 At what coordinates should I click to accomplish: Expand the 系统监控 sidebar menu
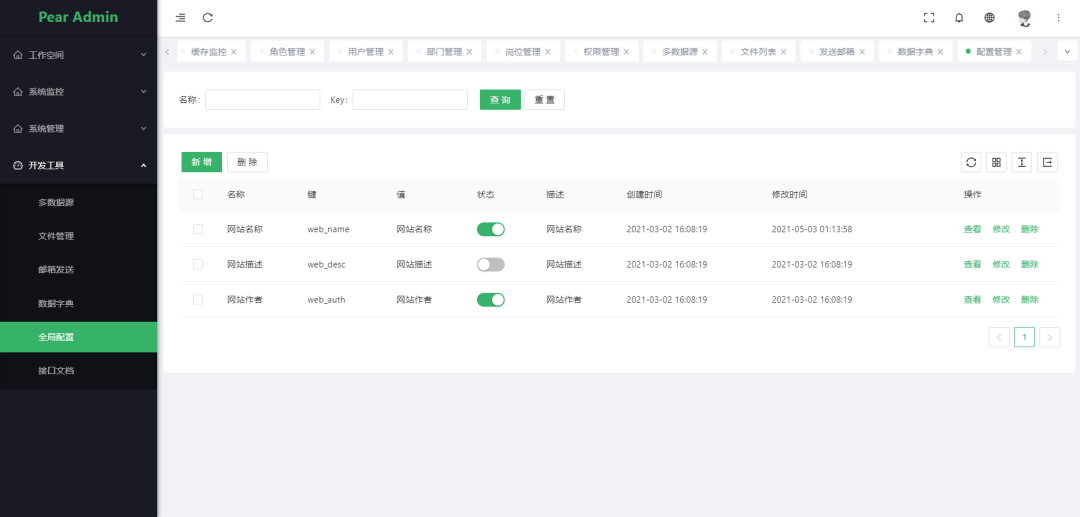78,92
